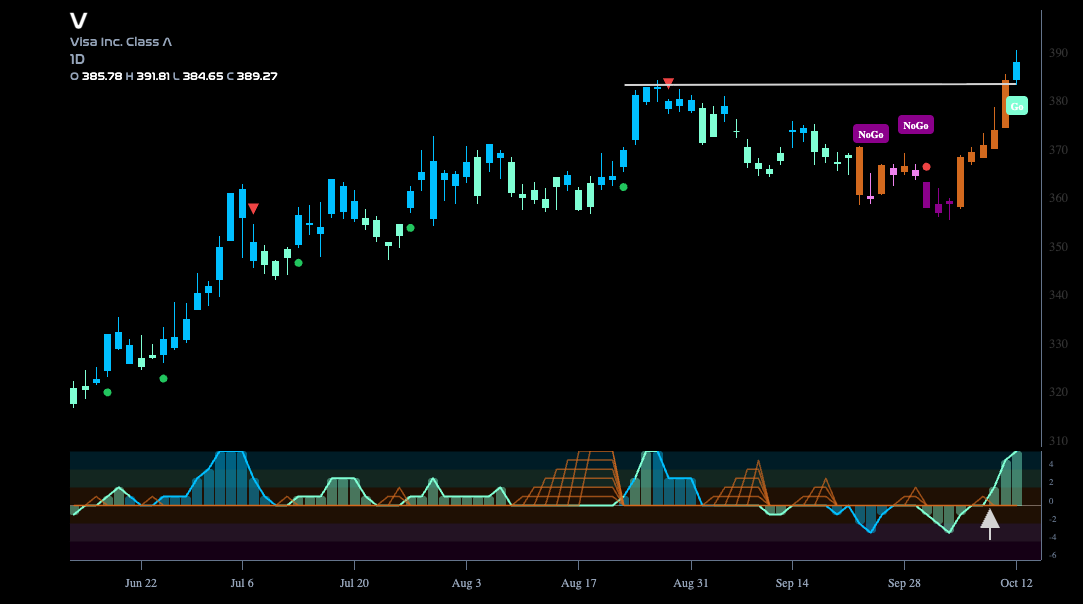Click the V ticker symbol
1083x604 pixels.
click(x=78, y=21)
